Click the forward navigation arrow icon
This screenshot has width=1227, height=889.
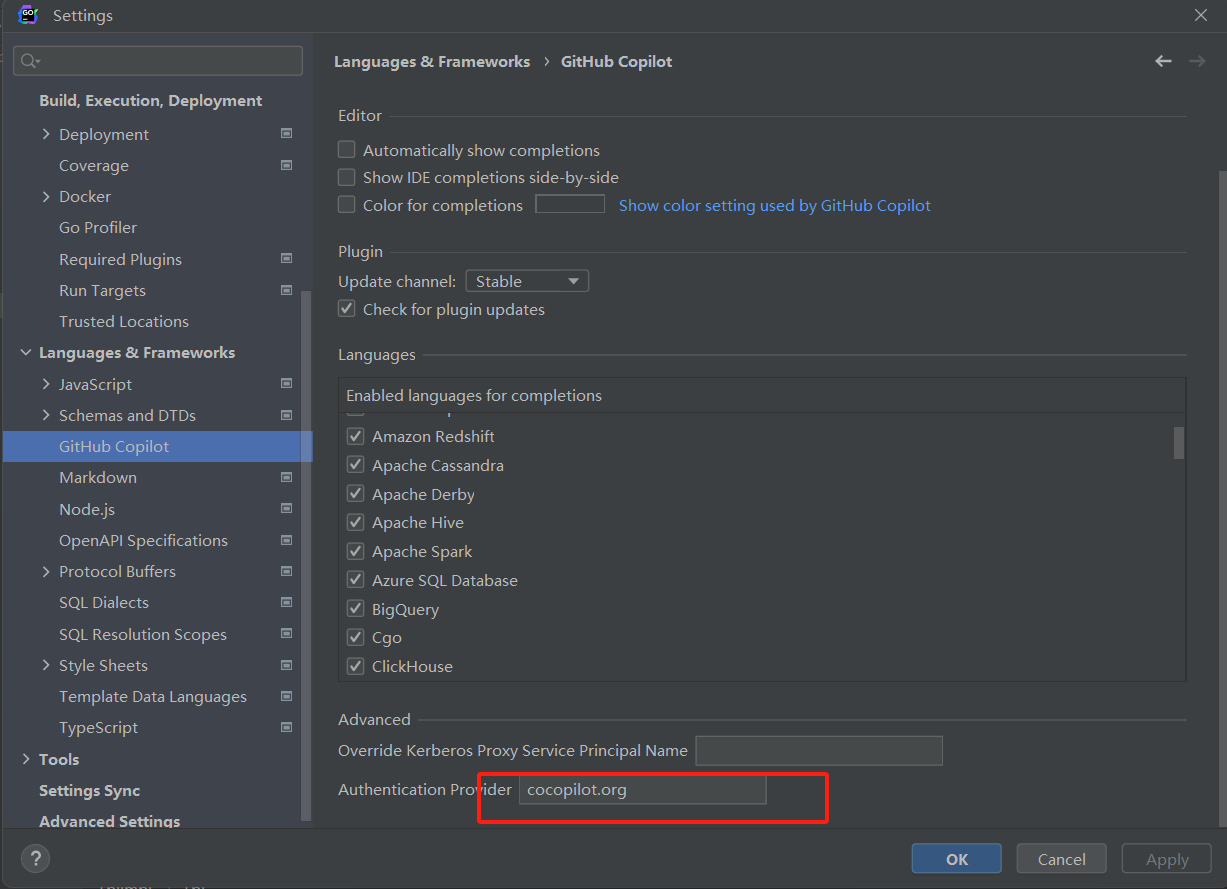(1197, 61)
